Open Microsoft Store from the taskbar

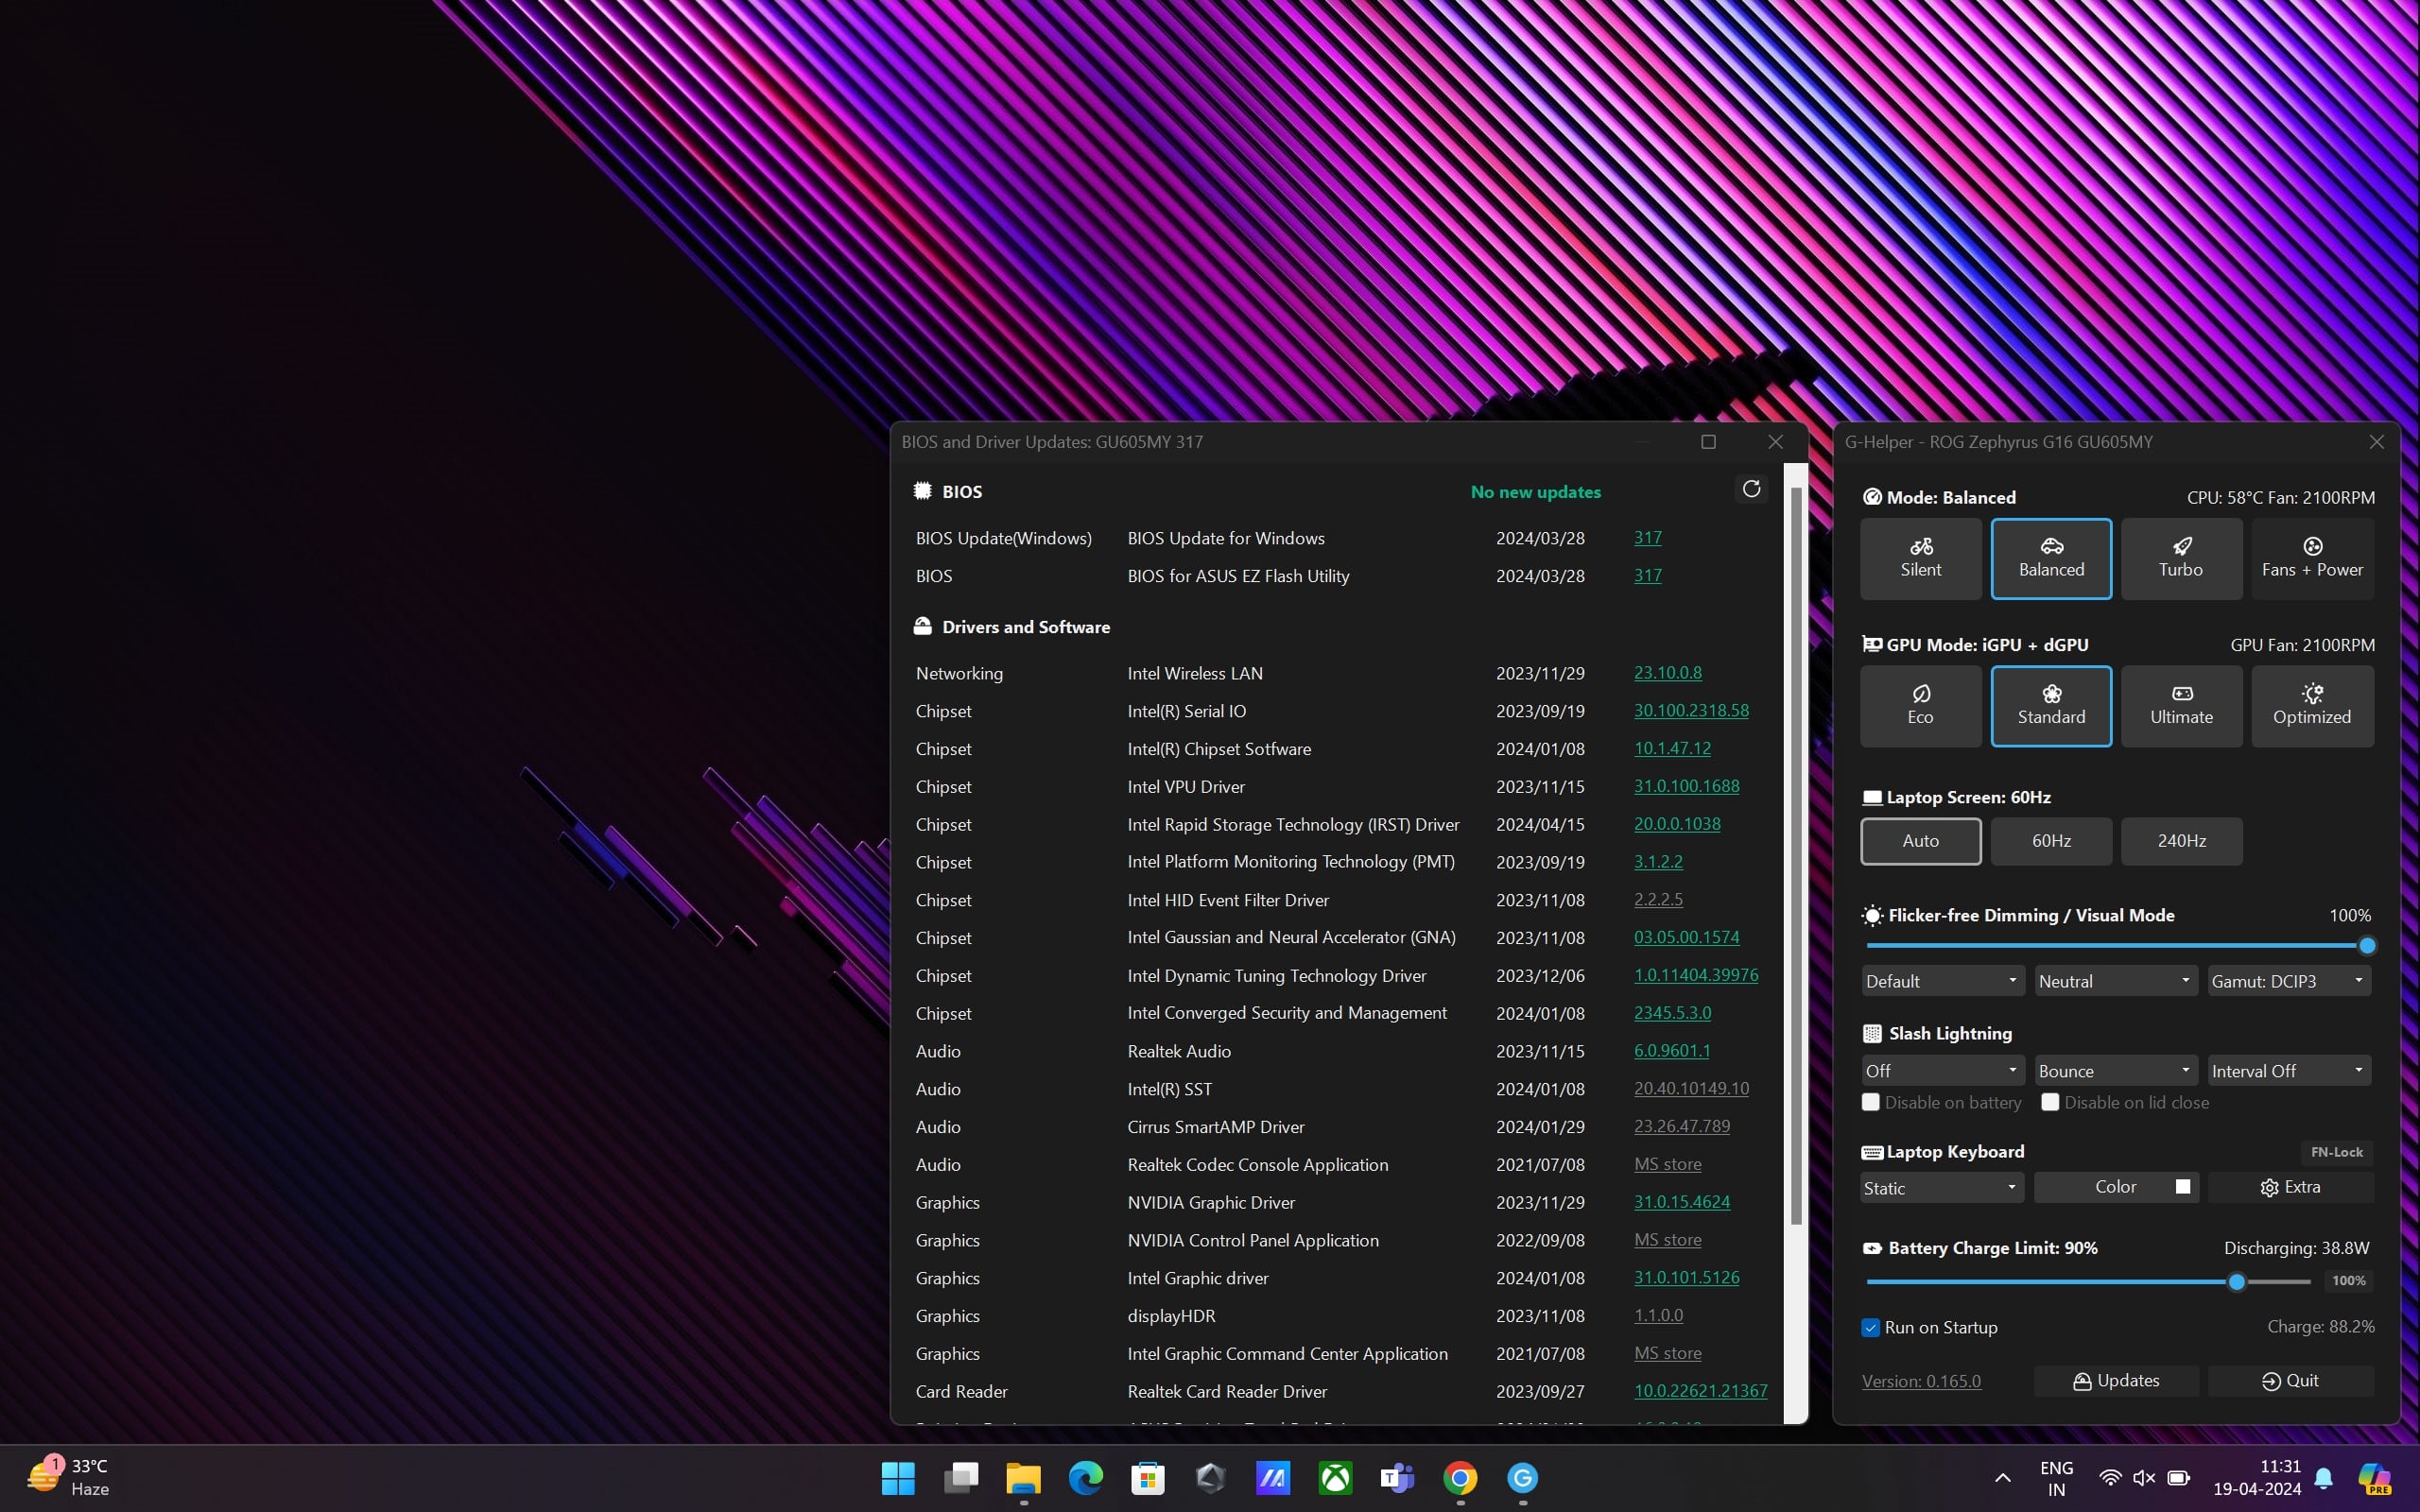[1148, 1478]
